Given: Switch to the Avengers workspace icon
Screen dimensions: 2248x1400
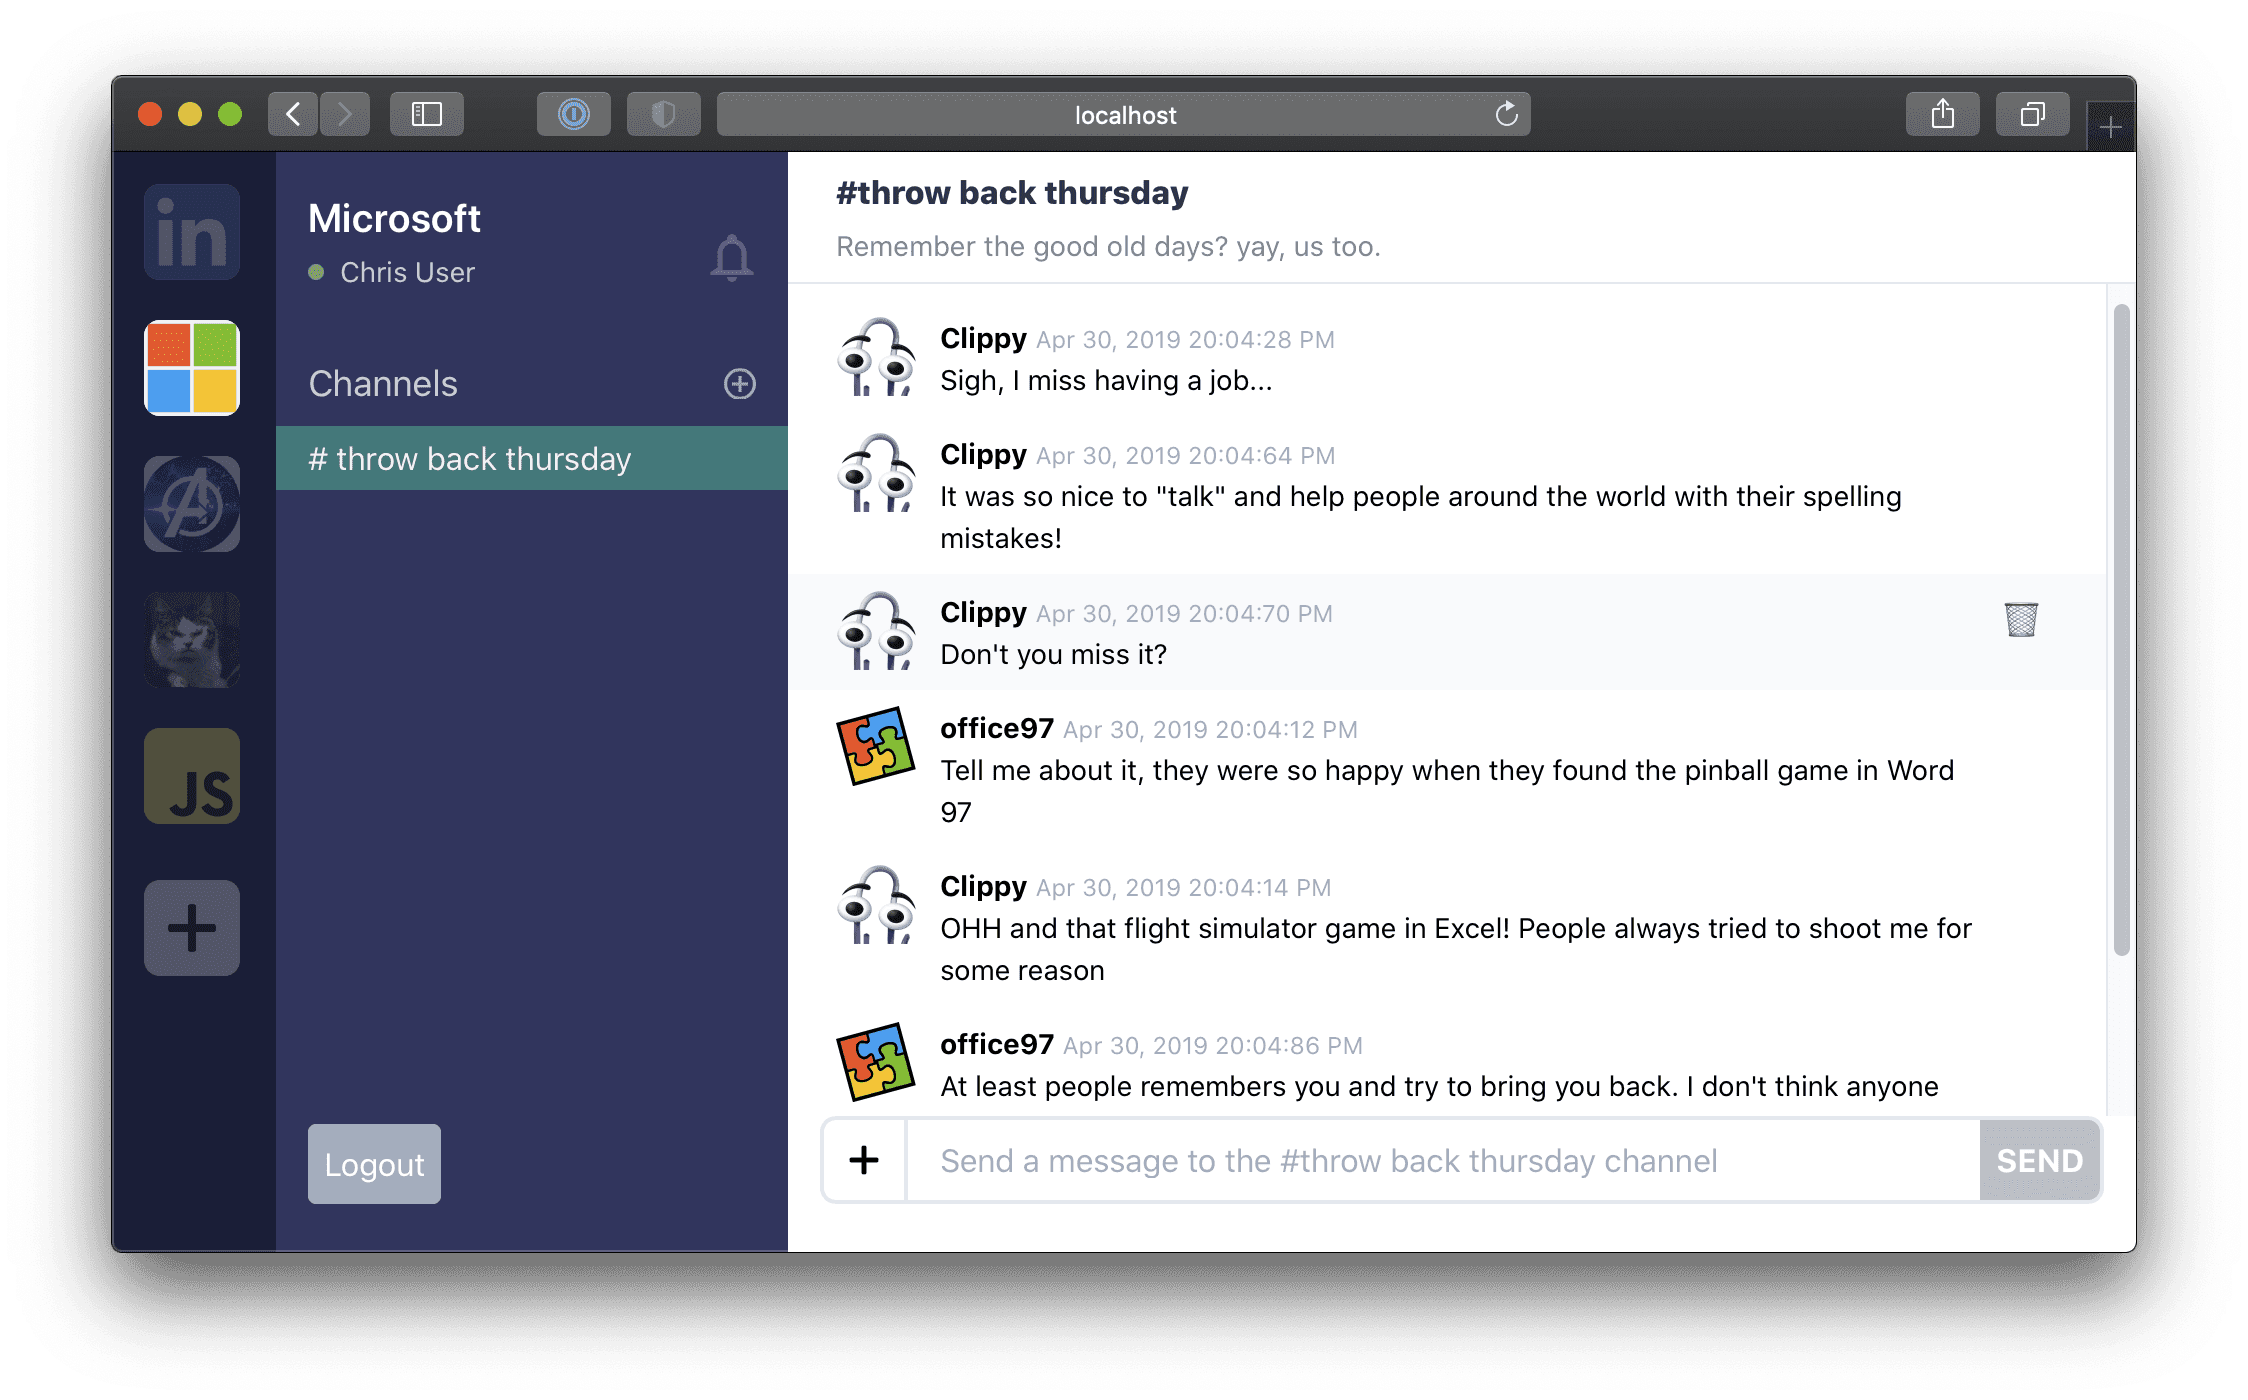Looking at the screenshot, I should click(x=192, y=504).
